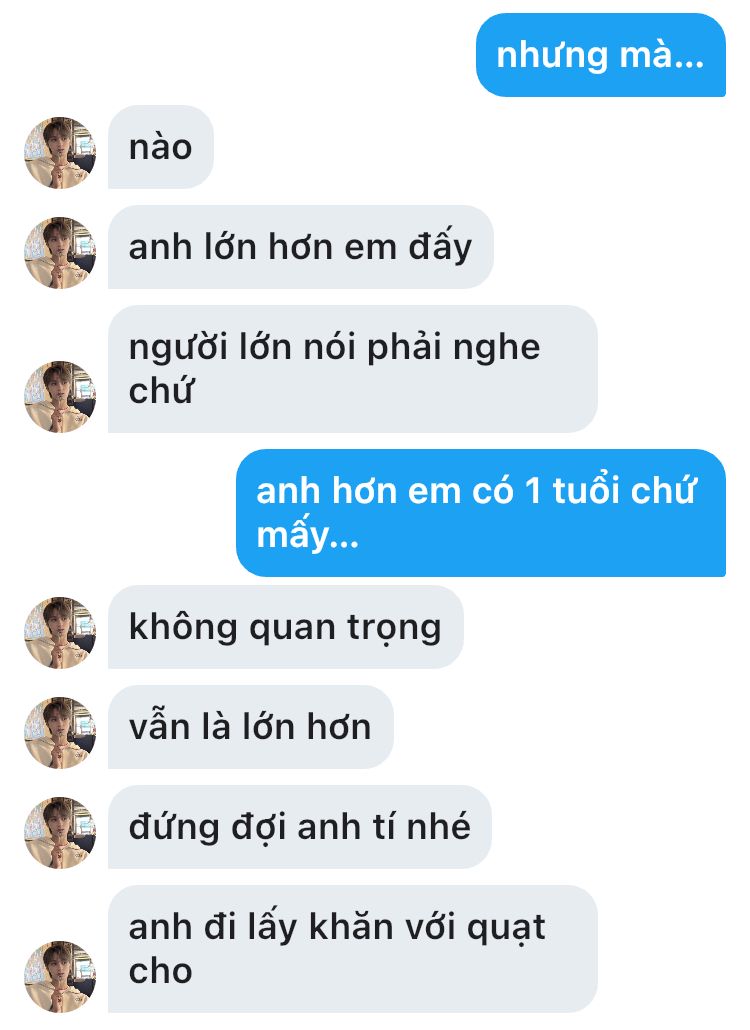Select the 'anh đi lấy khăn với quạt cho' message

pyautogui.click(x=353, y=949)
